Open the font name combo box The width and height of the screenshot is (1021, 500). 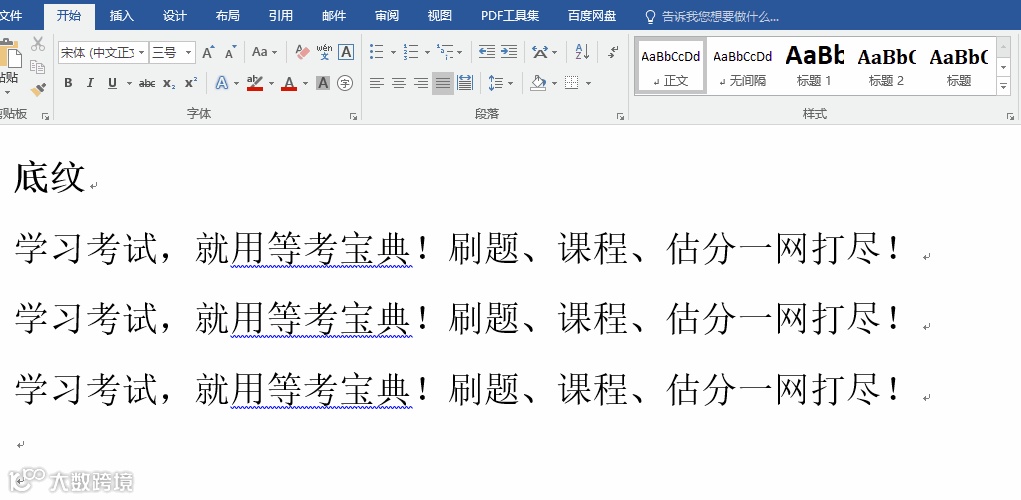pyautogui.click(x=103, y=53)
